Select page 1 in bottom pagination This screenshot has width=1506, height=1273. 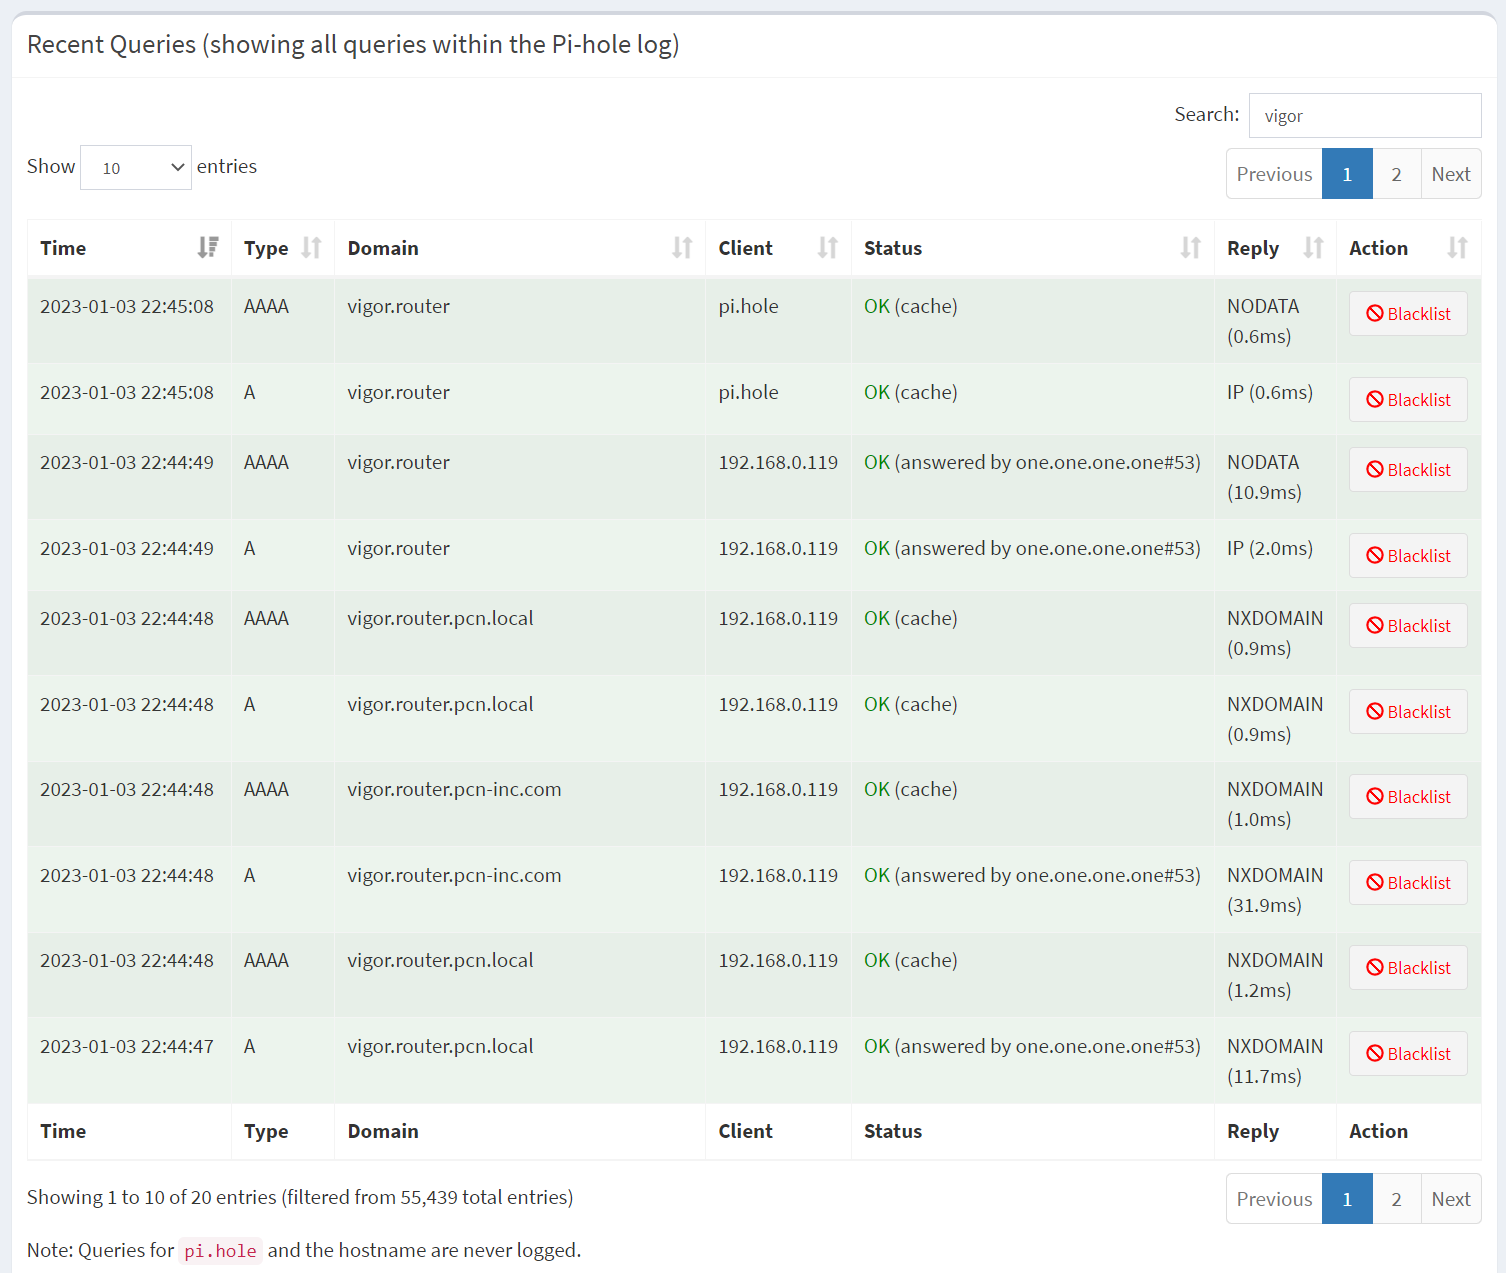point(1347,1199)
